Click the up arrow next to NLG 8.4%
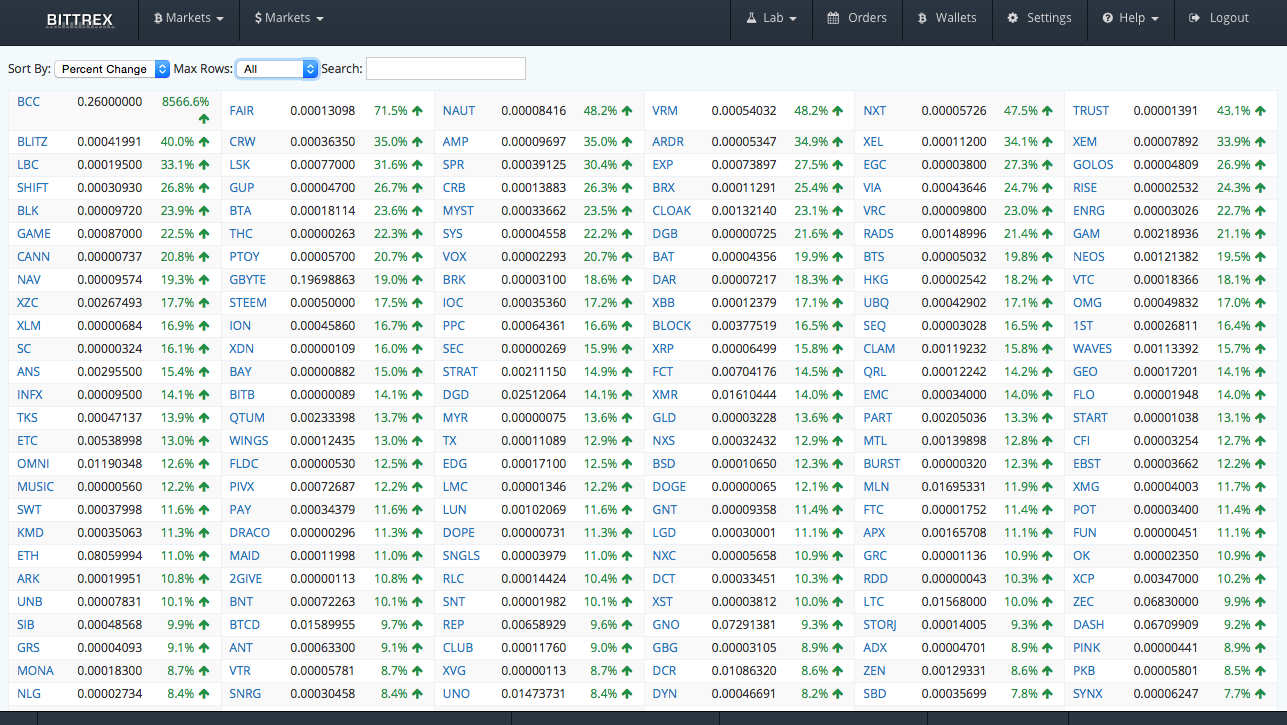1287x725 pixels. click(x=204, y=694)
